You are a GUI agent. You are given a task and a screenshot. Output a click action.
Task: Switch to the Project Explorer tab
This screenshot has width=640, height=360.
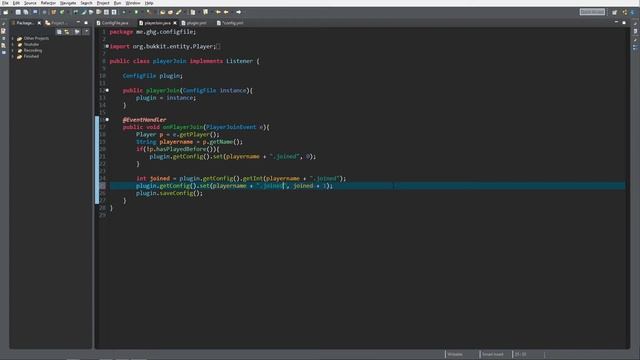click(56, 23)
